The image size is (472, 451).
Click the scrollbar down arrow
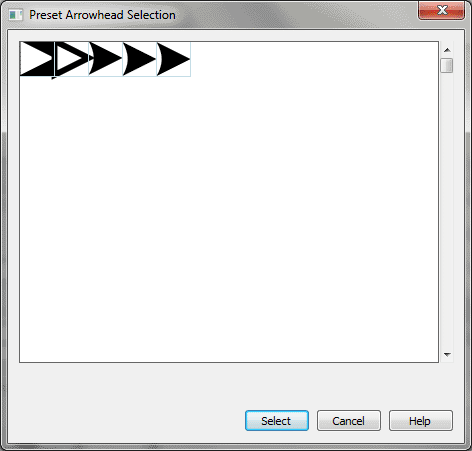(x=447, y=354)
